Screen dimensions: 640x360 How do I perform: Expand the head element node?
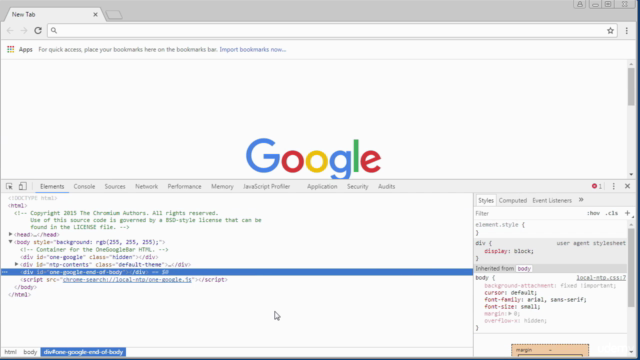[x=11, y=234]
